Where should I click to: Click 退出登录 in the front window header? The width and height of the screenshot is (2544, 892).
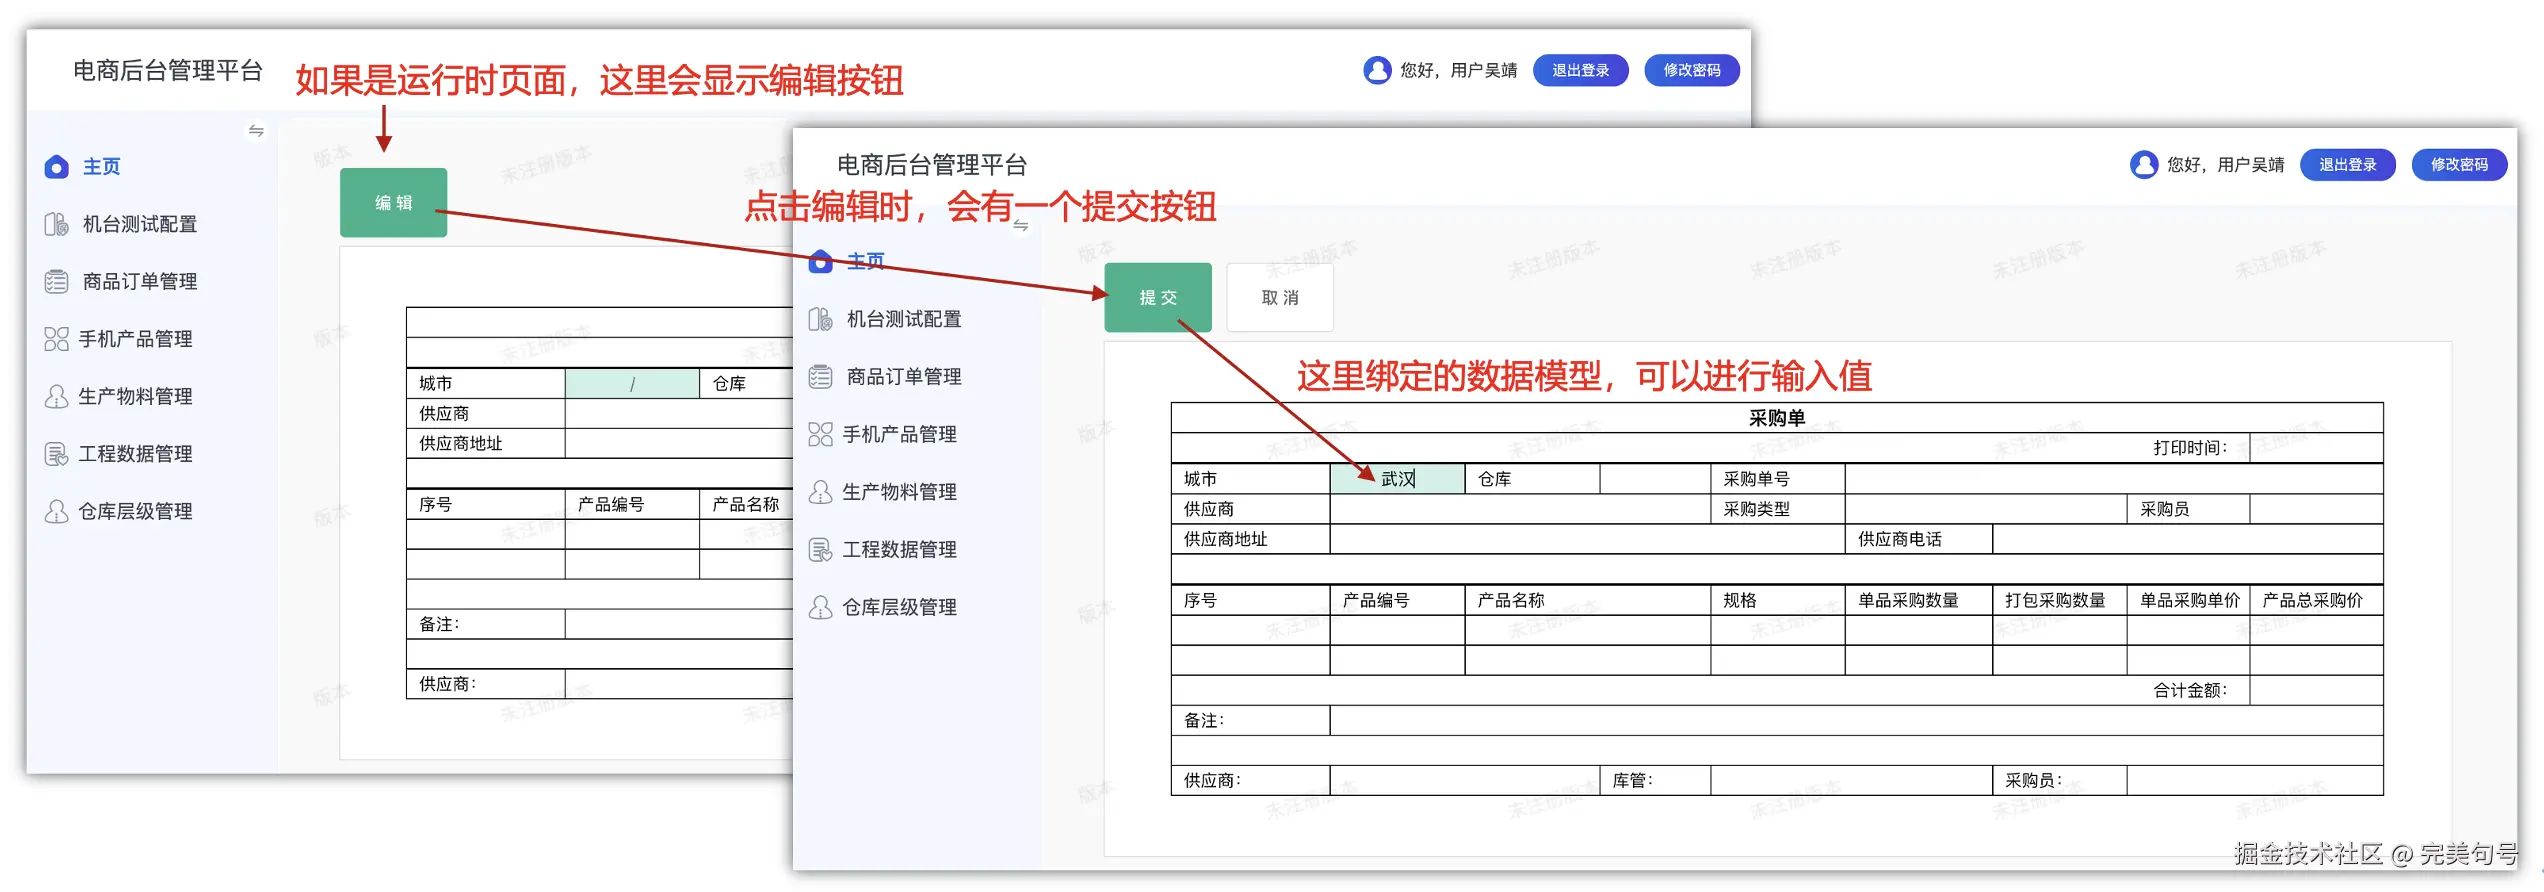[x=2348, y=164]
